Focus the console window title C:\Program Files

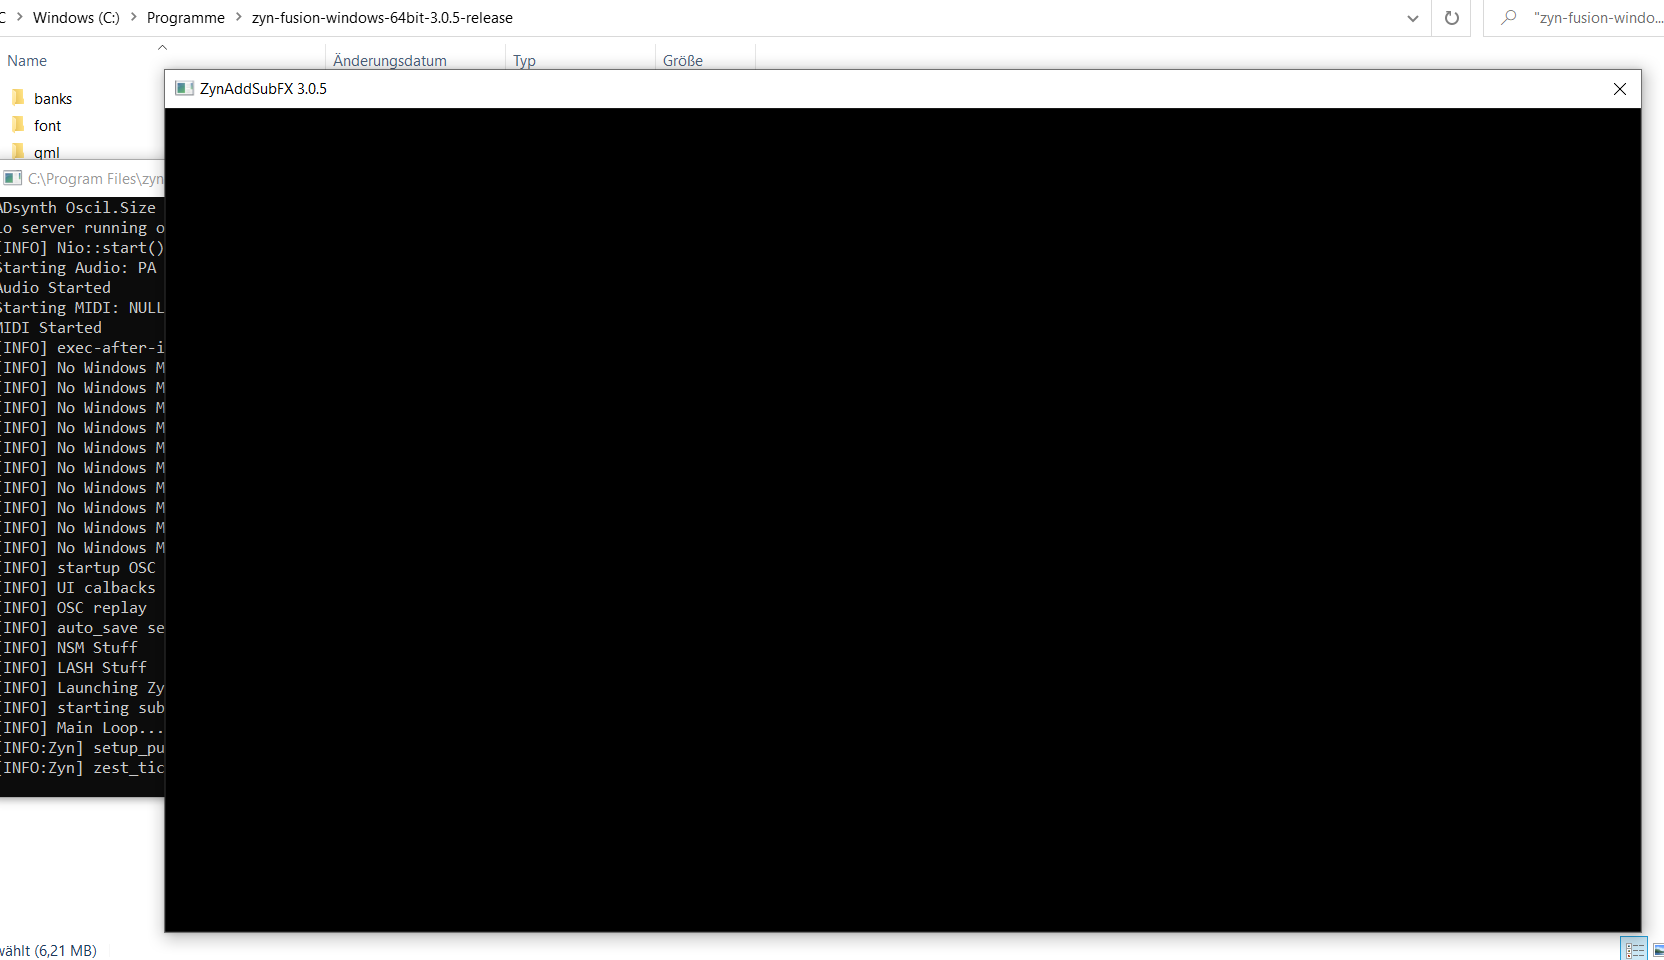95,178
